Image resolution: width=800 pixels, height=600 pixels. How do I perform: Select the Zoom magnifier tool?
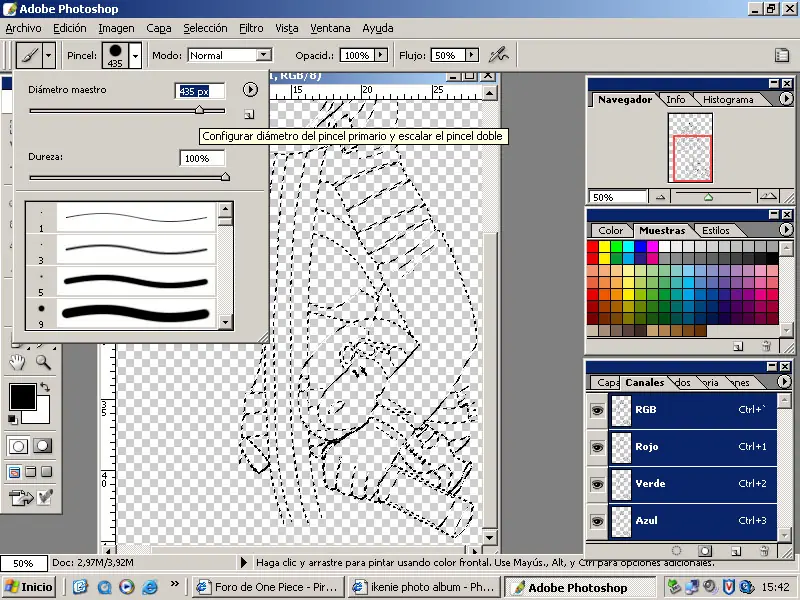[x=43, y=362]
